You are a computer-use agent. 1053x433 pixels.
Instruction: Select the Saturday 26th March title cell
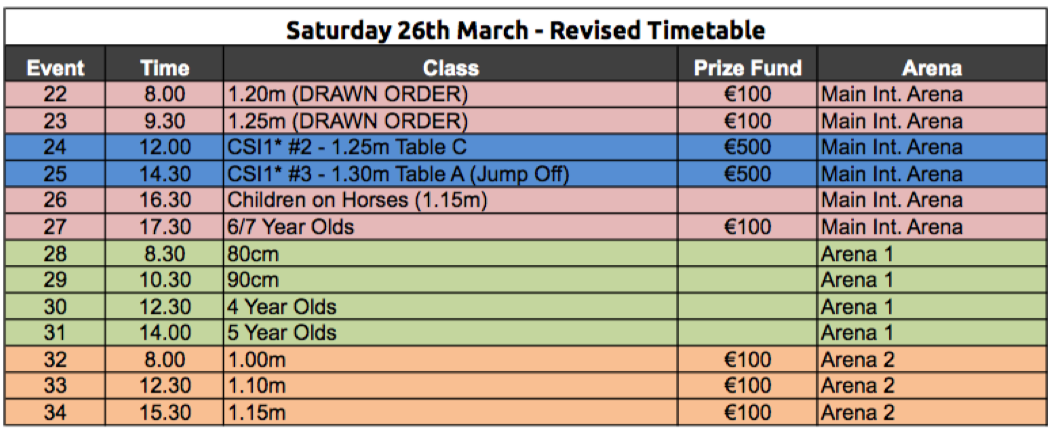point(526,30)
